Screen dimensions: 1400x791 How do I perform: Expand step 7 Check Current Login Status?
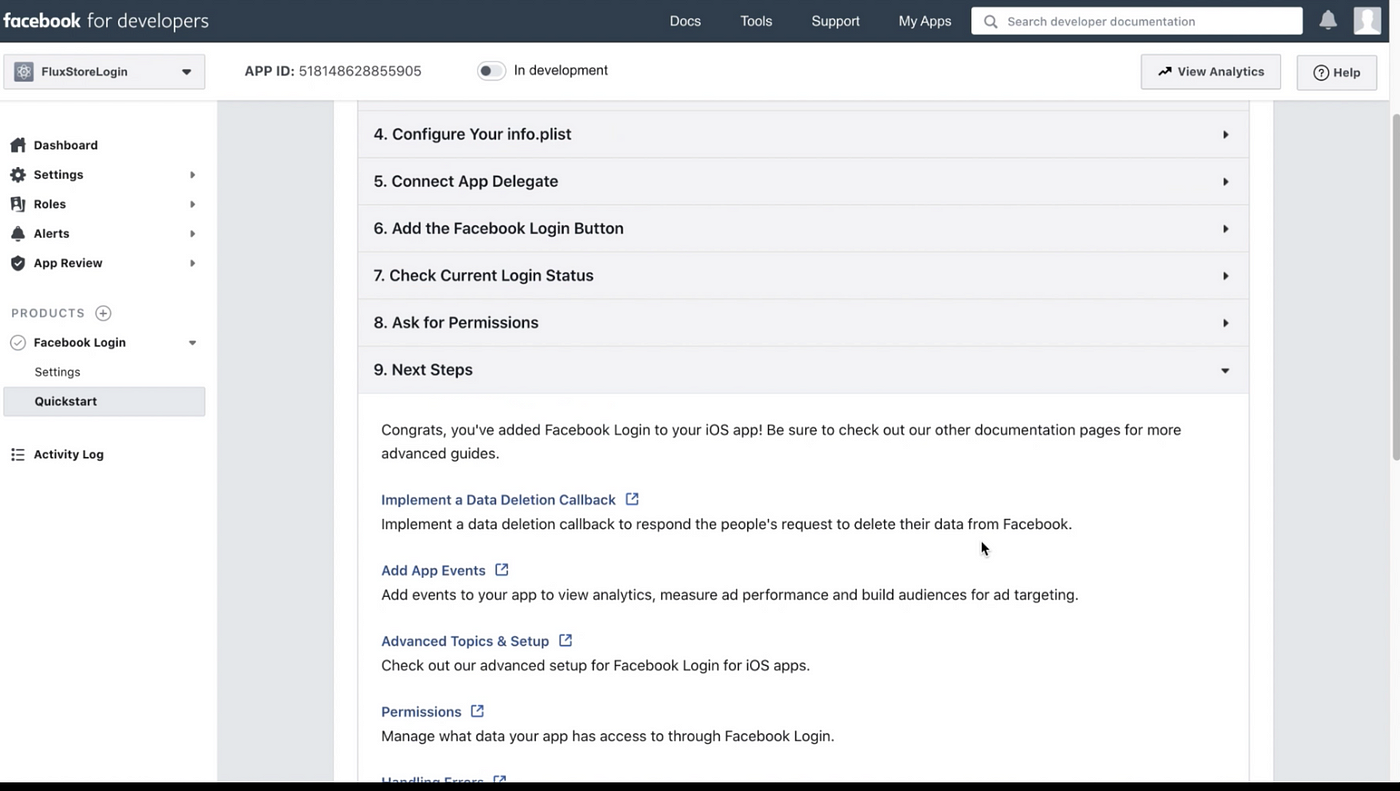[x=803, y=275]
